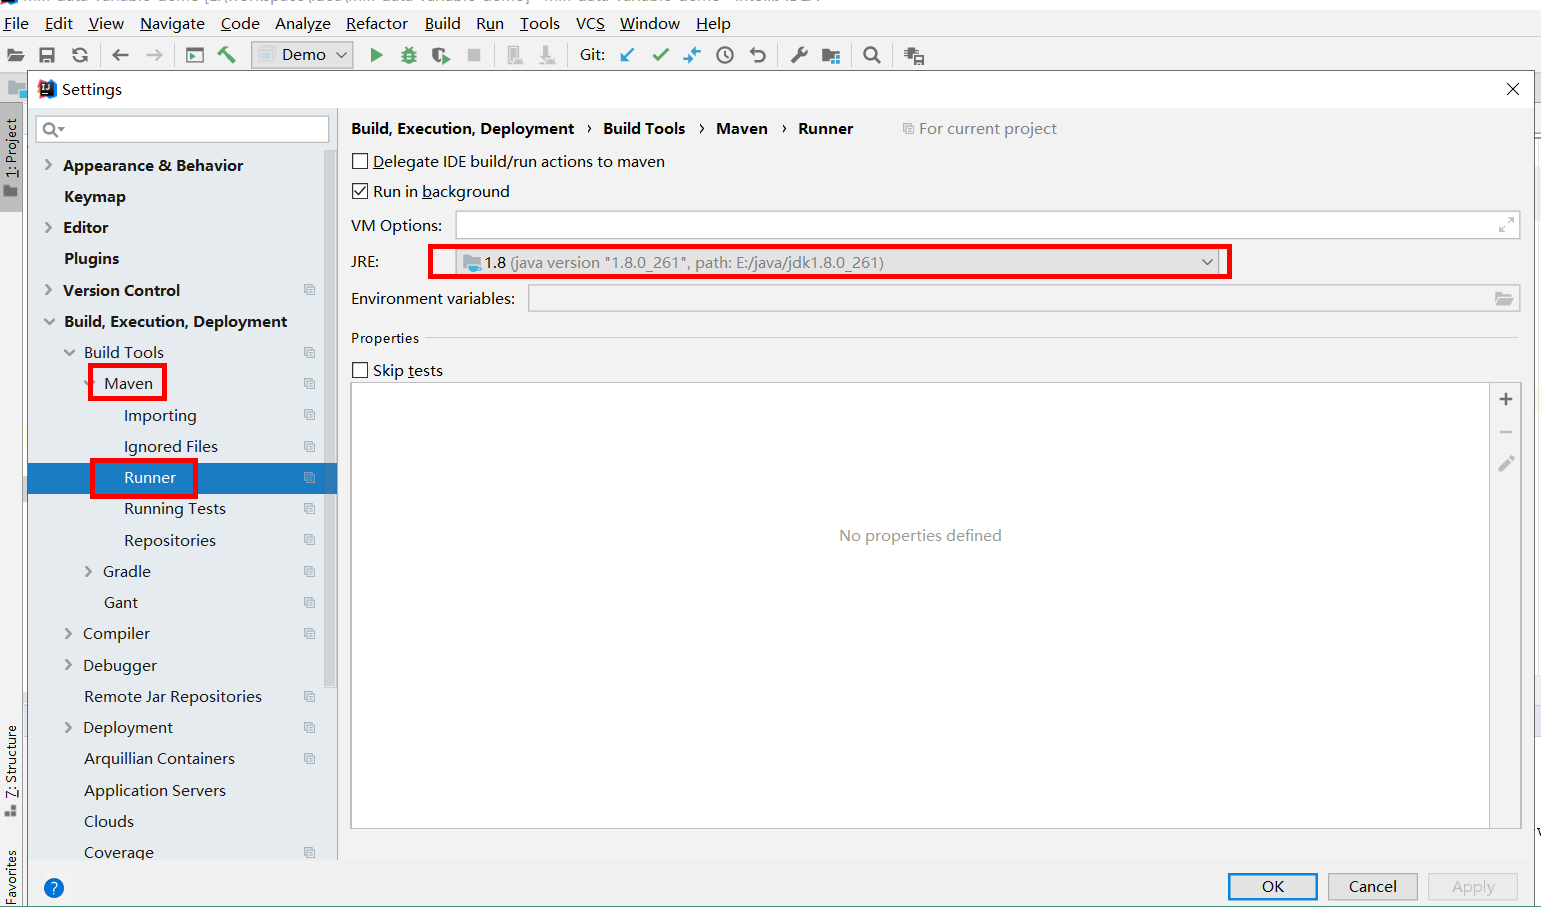Click the Build project hammer icon

click(x=227, y=55)
